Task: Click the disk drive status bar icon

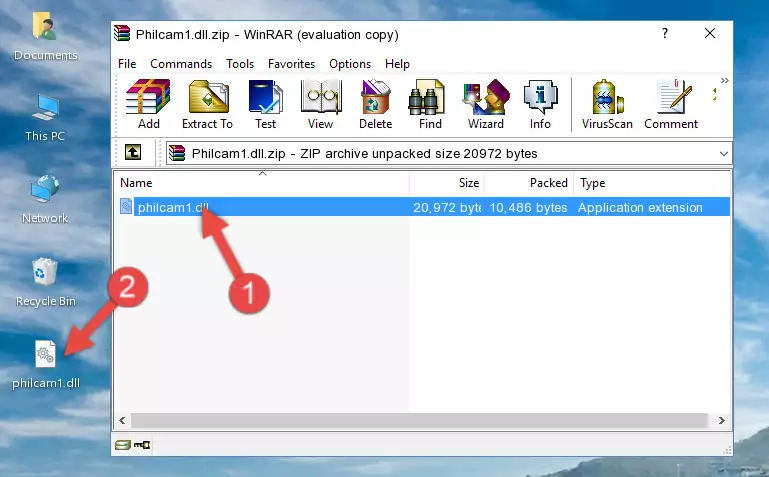Action: pos(123,445)
